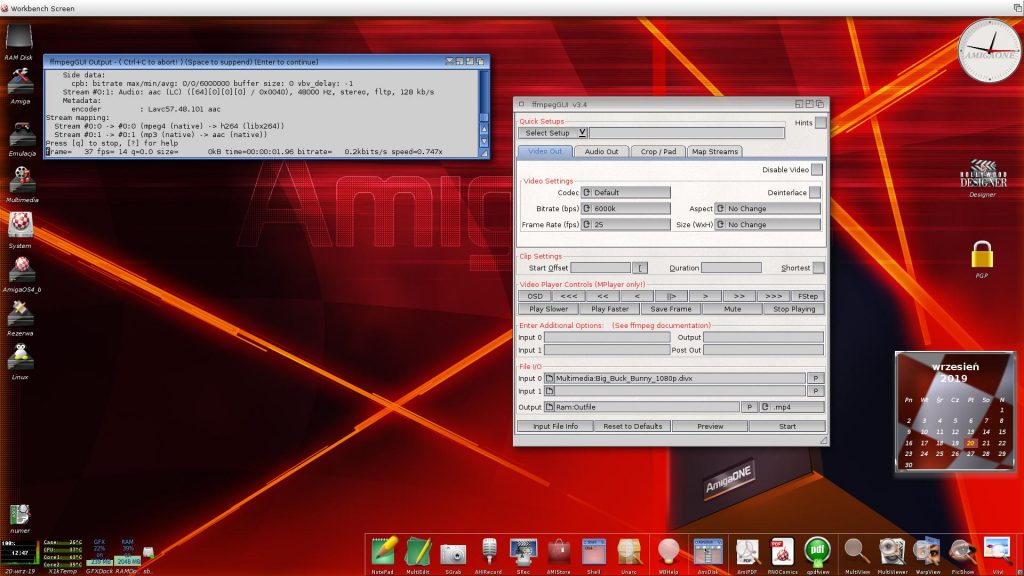Image resolution: width=1024 pixels, height=576 pixels.
Task: Open Multimedia drive desktop icon
Action: [x=22, y=180]
